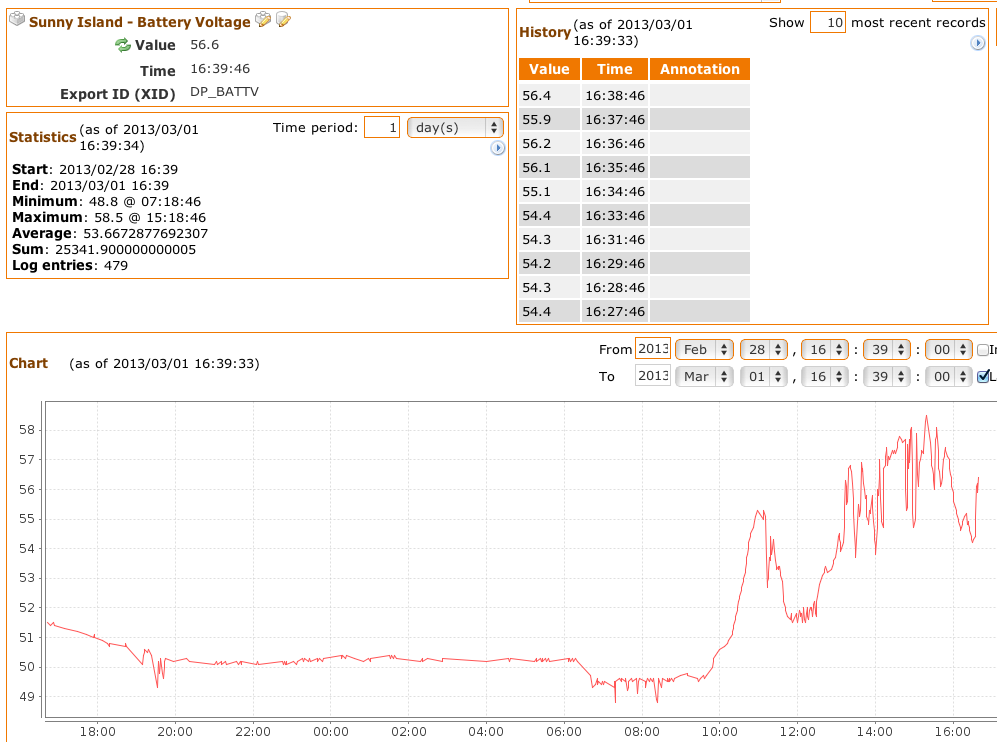Image resolution: width=997 pixels, height=742 pixels.
Task: Open the From month dropdown showing Feb
Action: [x=705, y=349]
